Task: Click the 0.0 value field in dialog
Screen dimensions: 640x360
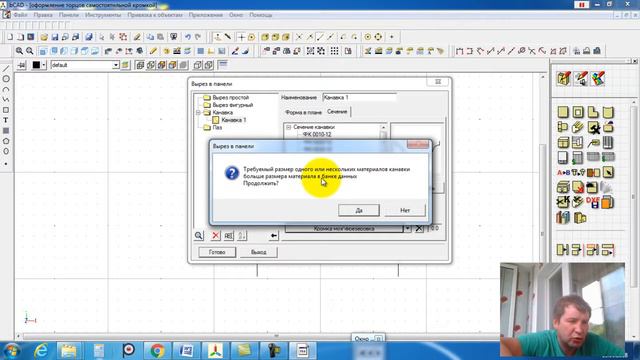Action: tap(435, 228)
